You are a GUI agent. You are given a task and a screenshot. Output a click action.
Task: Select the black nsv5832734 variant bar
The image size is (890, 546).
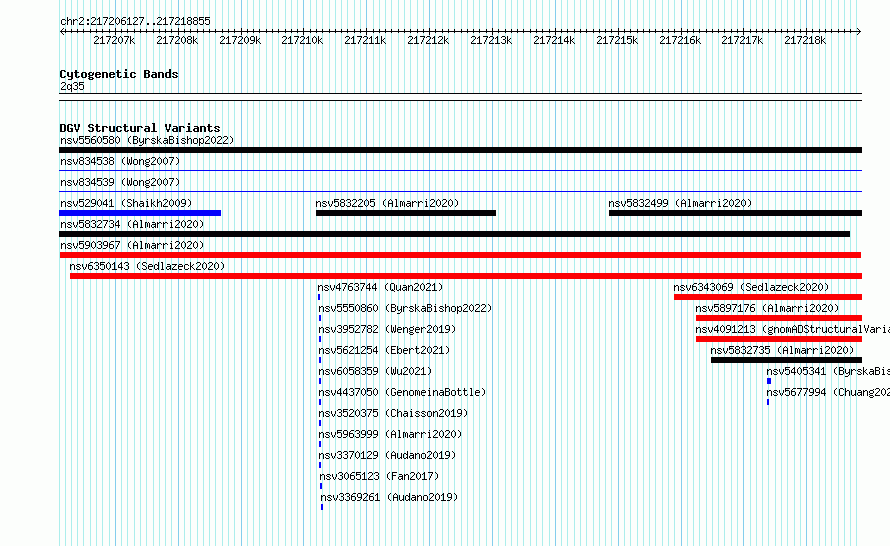click(455, 234)
